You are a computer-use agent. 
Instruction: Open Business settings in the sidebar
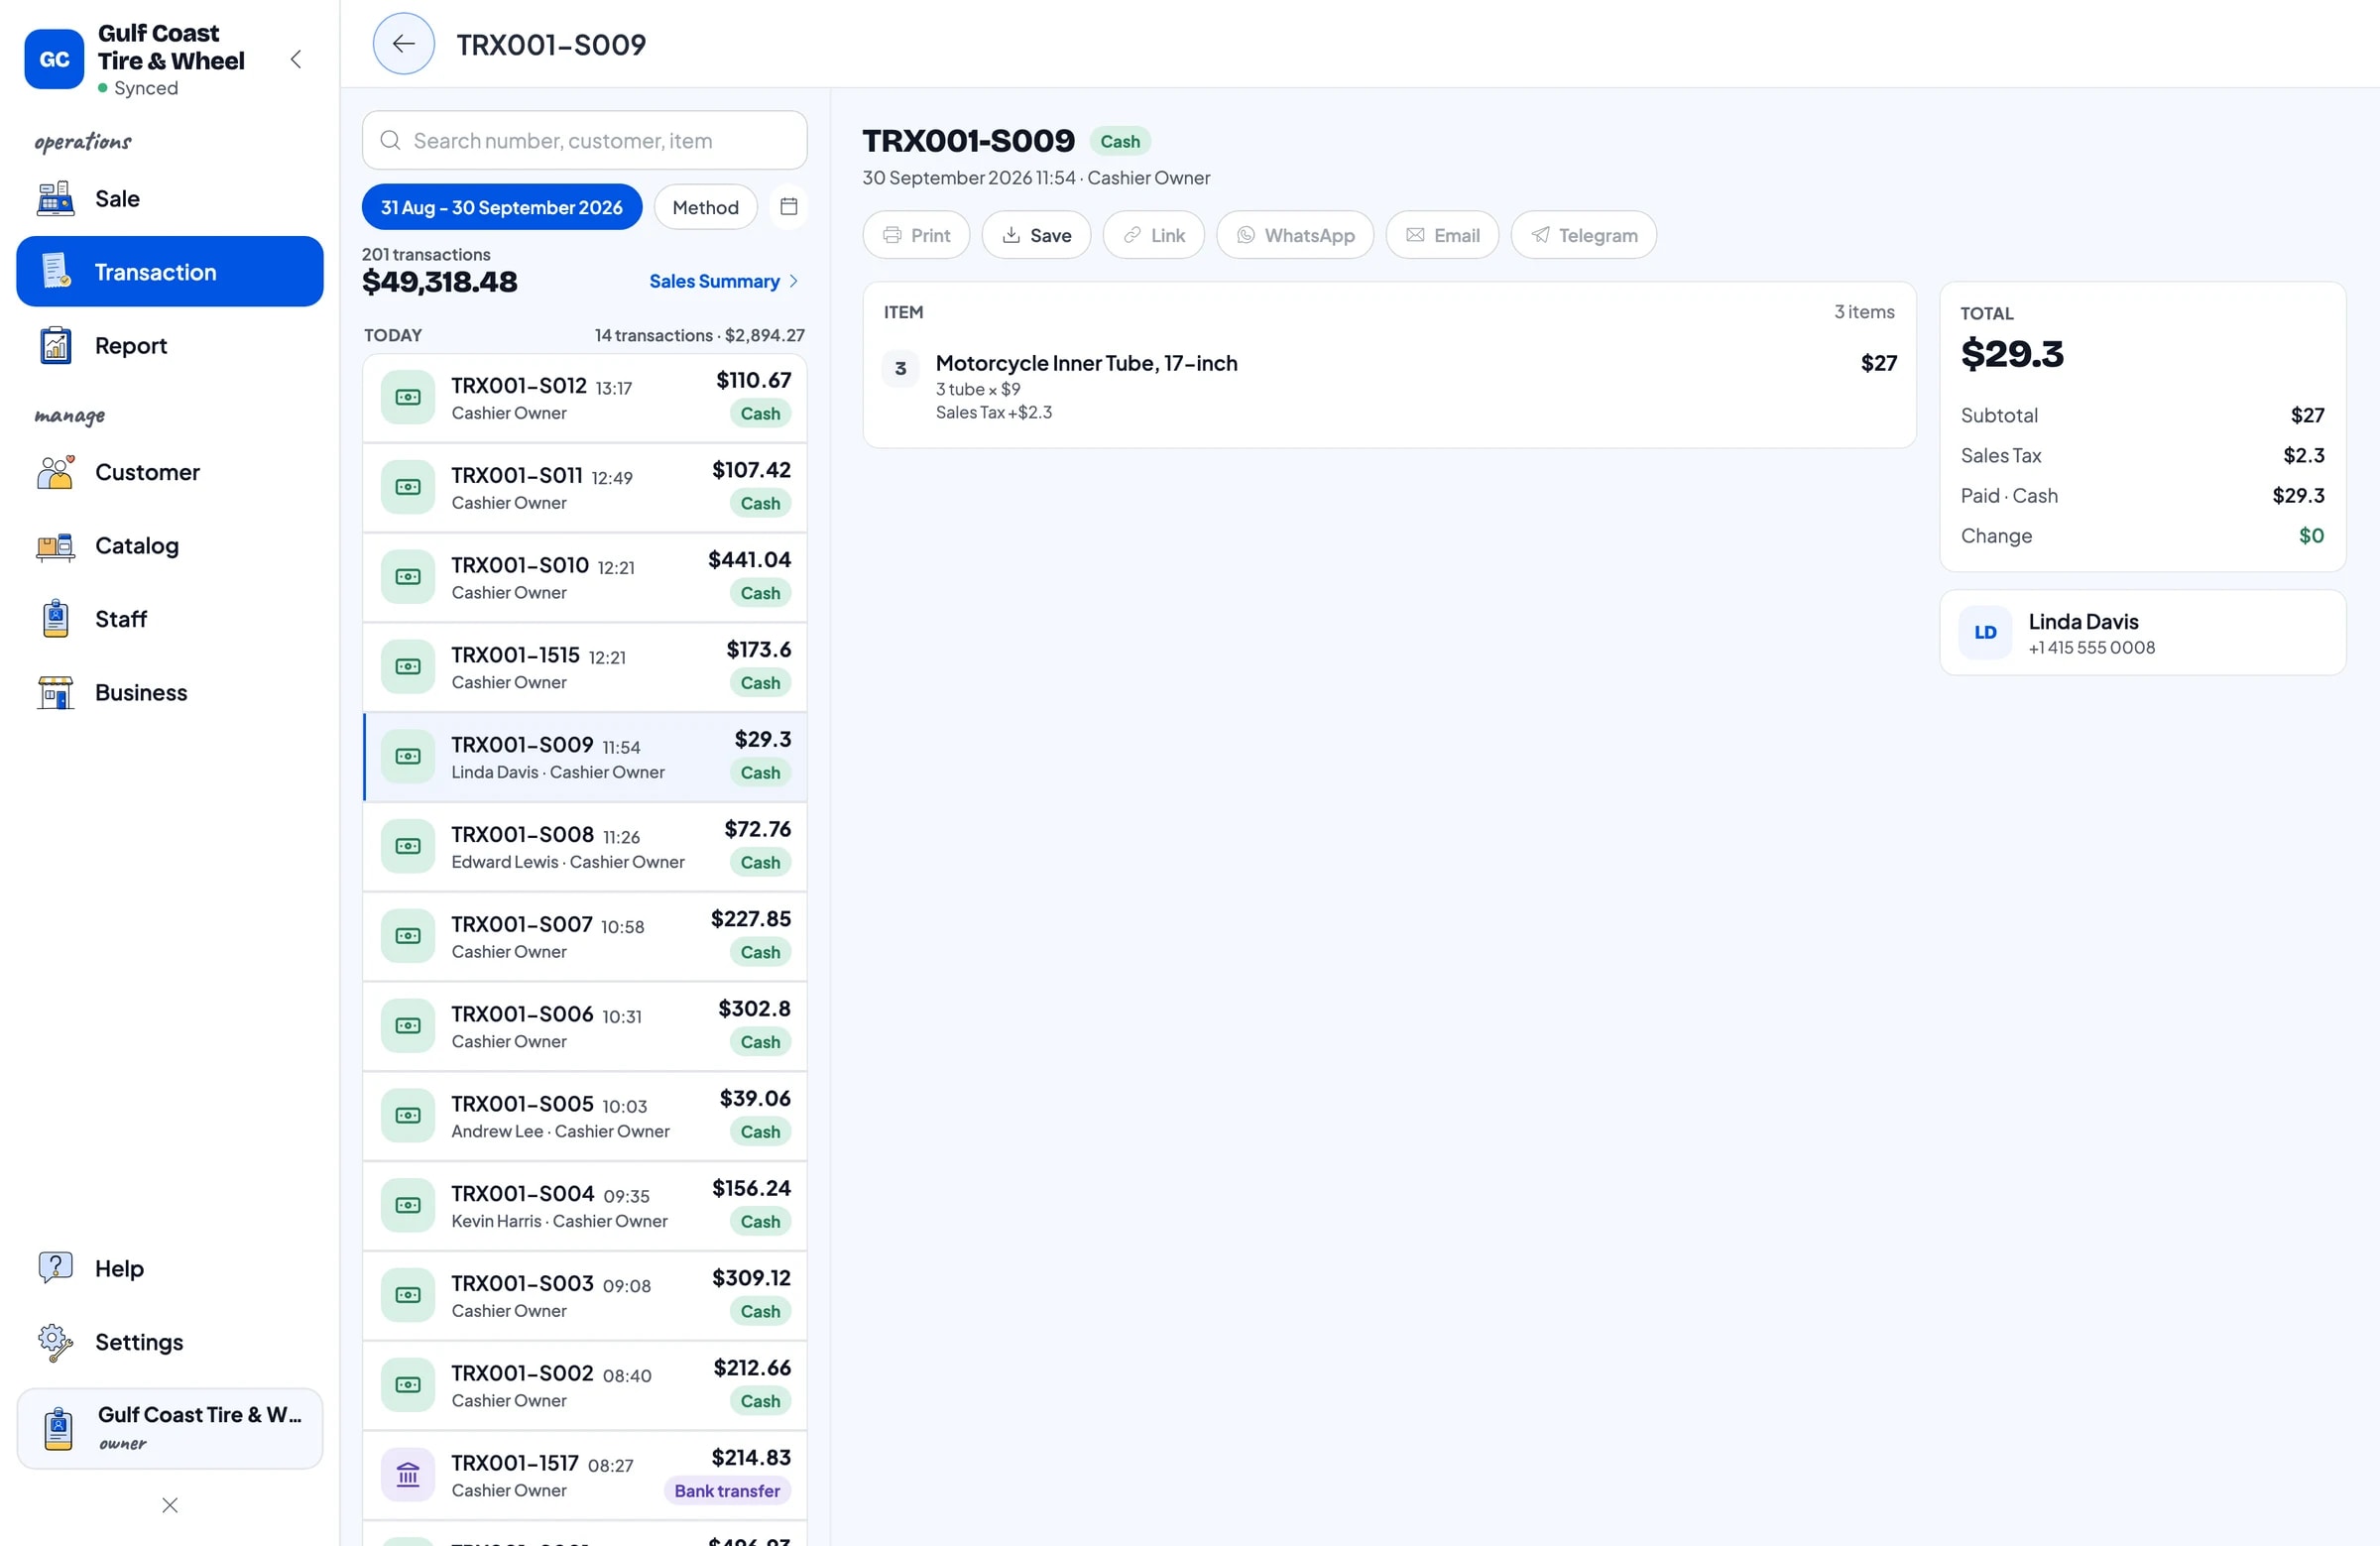pos(170,693)
